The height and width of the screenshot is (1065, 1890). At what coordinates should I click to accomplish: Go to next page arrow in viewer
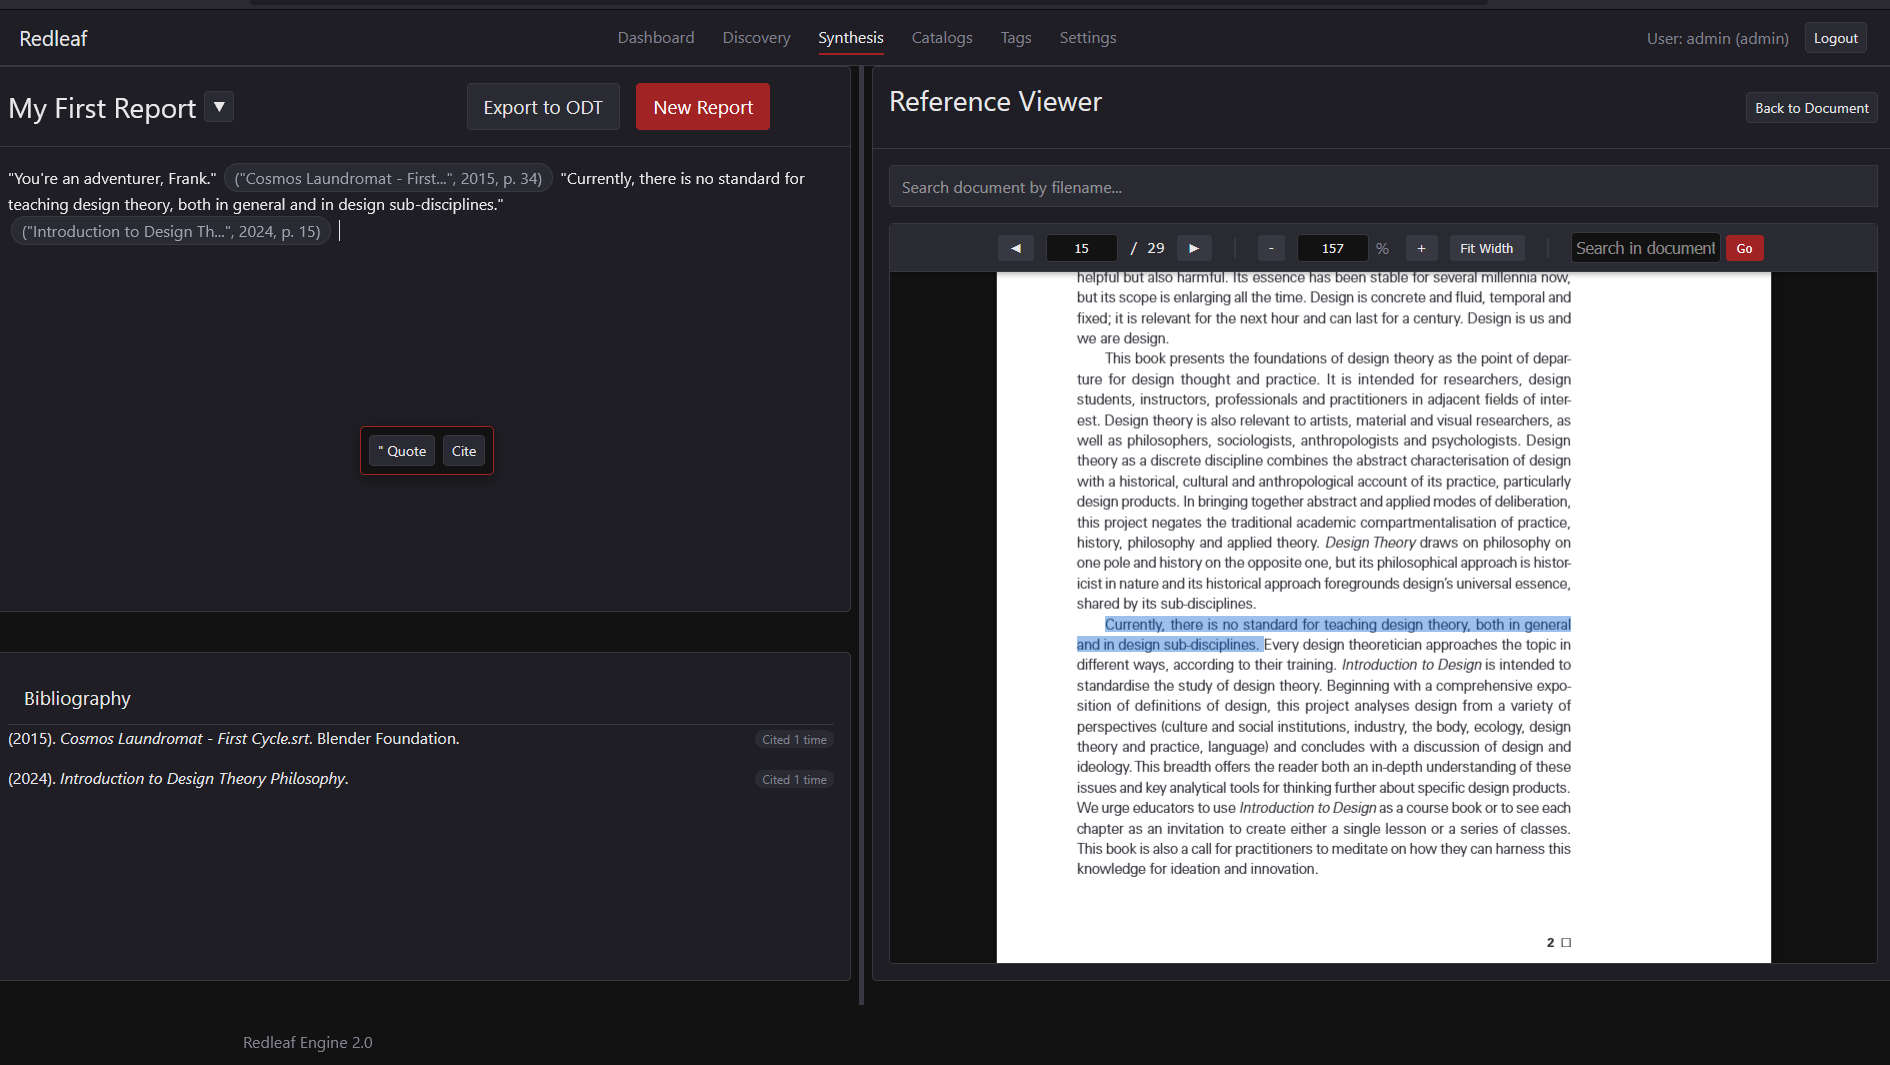pyautogui.click(x=1193, y=248)
